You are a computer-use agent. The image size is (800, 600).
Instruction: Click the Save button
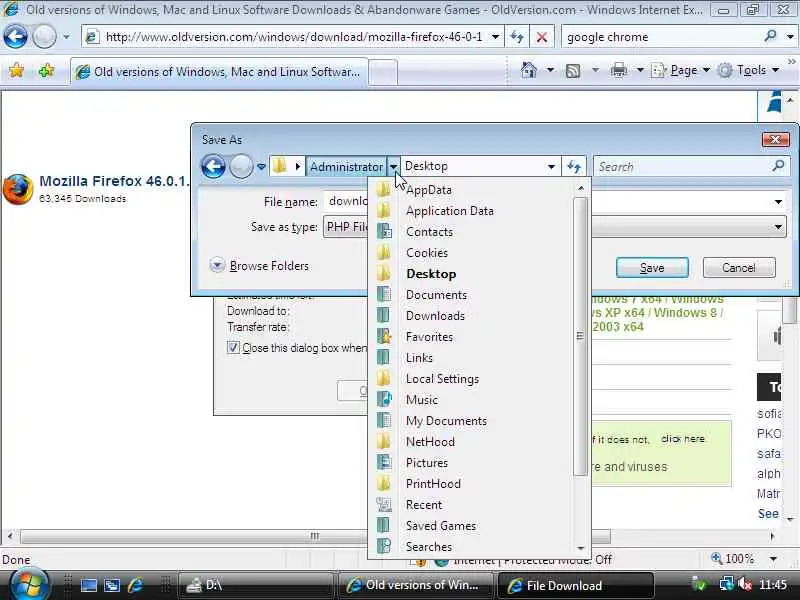click(652, 268)
